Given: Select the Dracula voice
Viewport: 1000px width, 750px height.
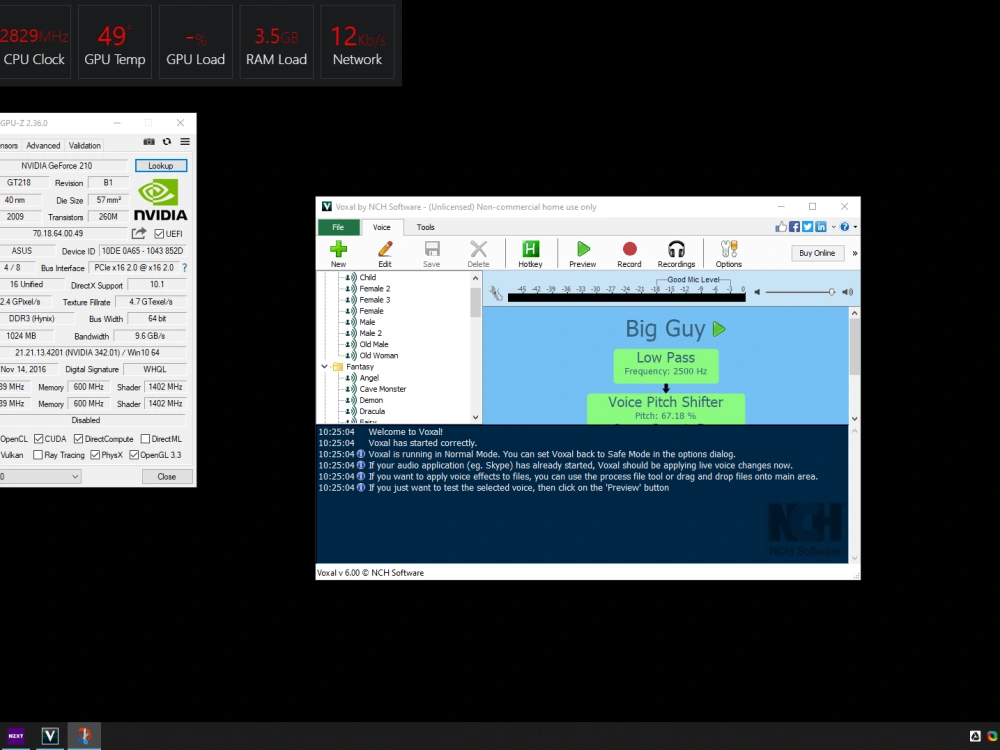Looking at the screenshot, I should (372, 411).
